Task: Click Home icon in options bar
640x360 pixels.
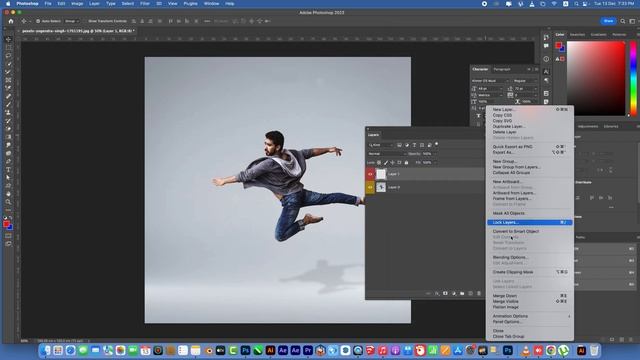Action: [11, 21]
